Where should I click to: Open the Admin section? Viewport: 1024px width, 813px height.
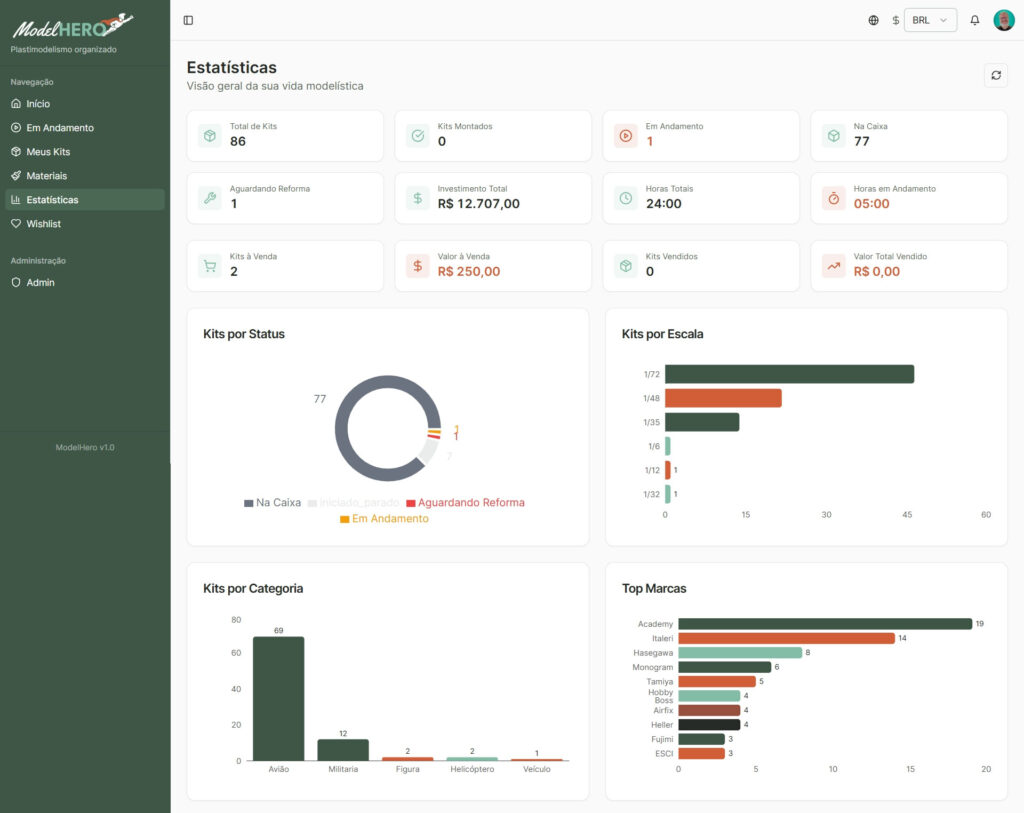(40, 283)
